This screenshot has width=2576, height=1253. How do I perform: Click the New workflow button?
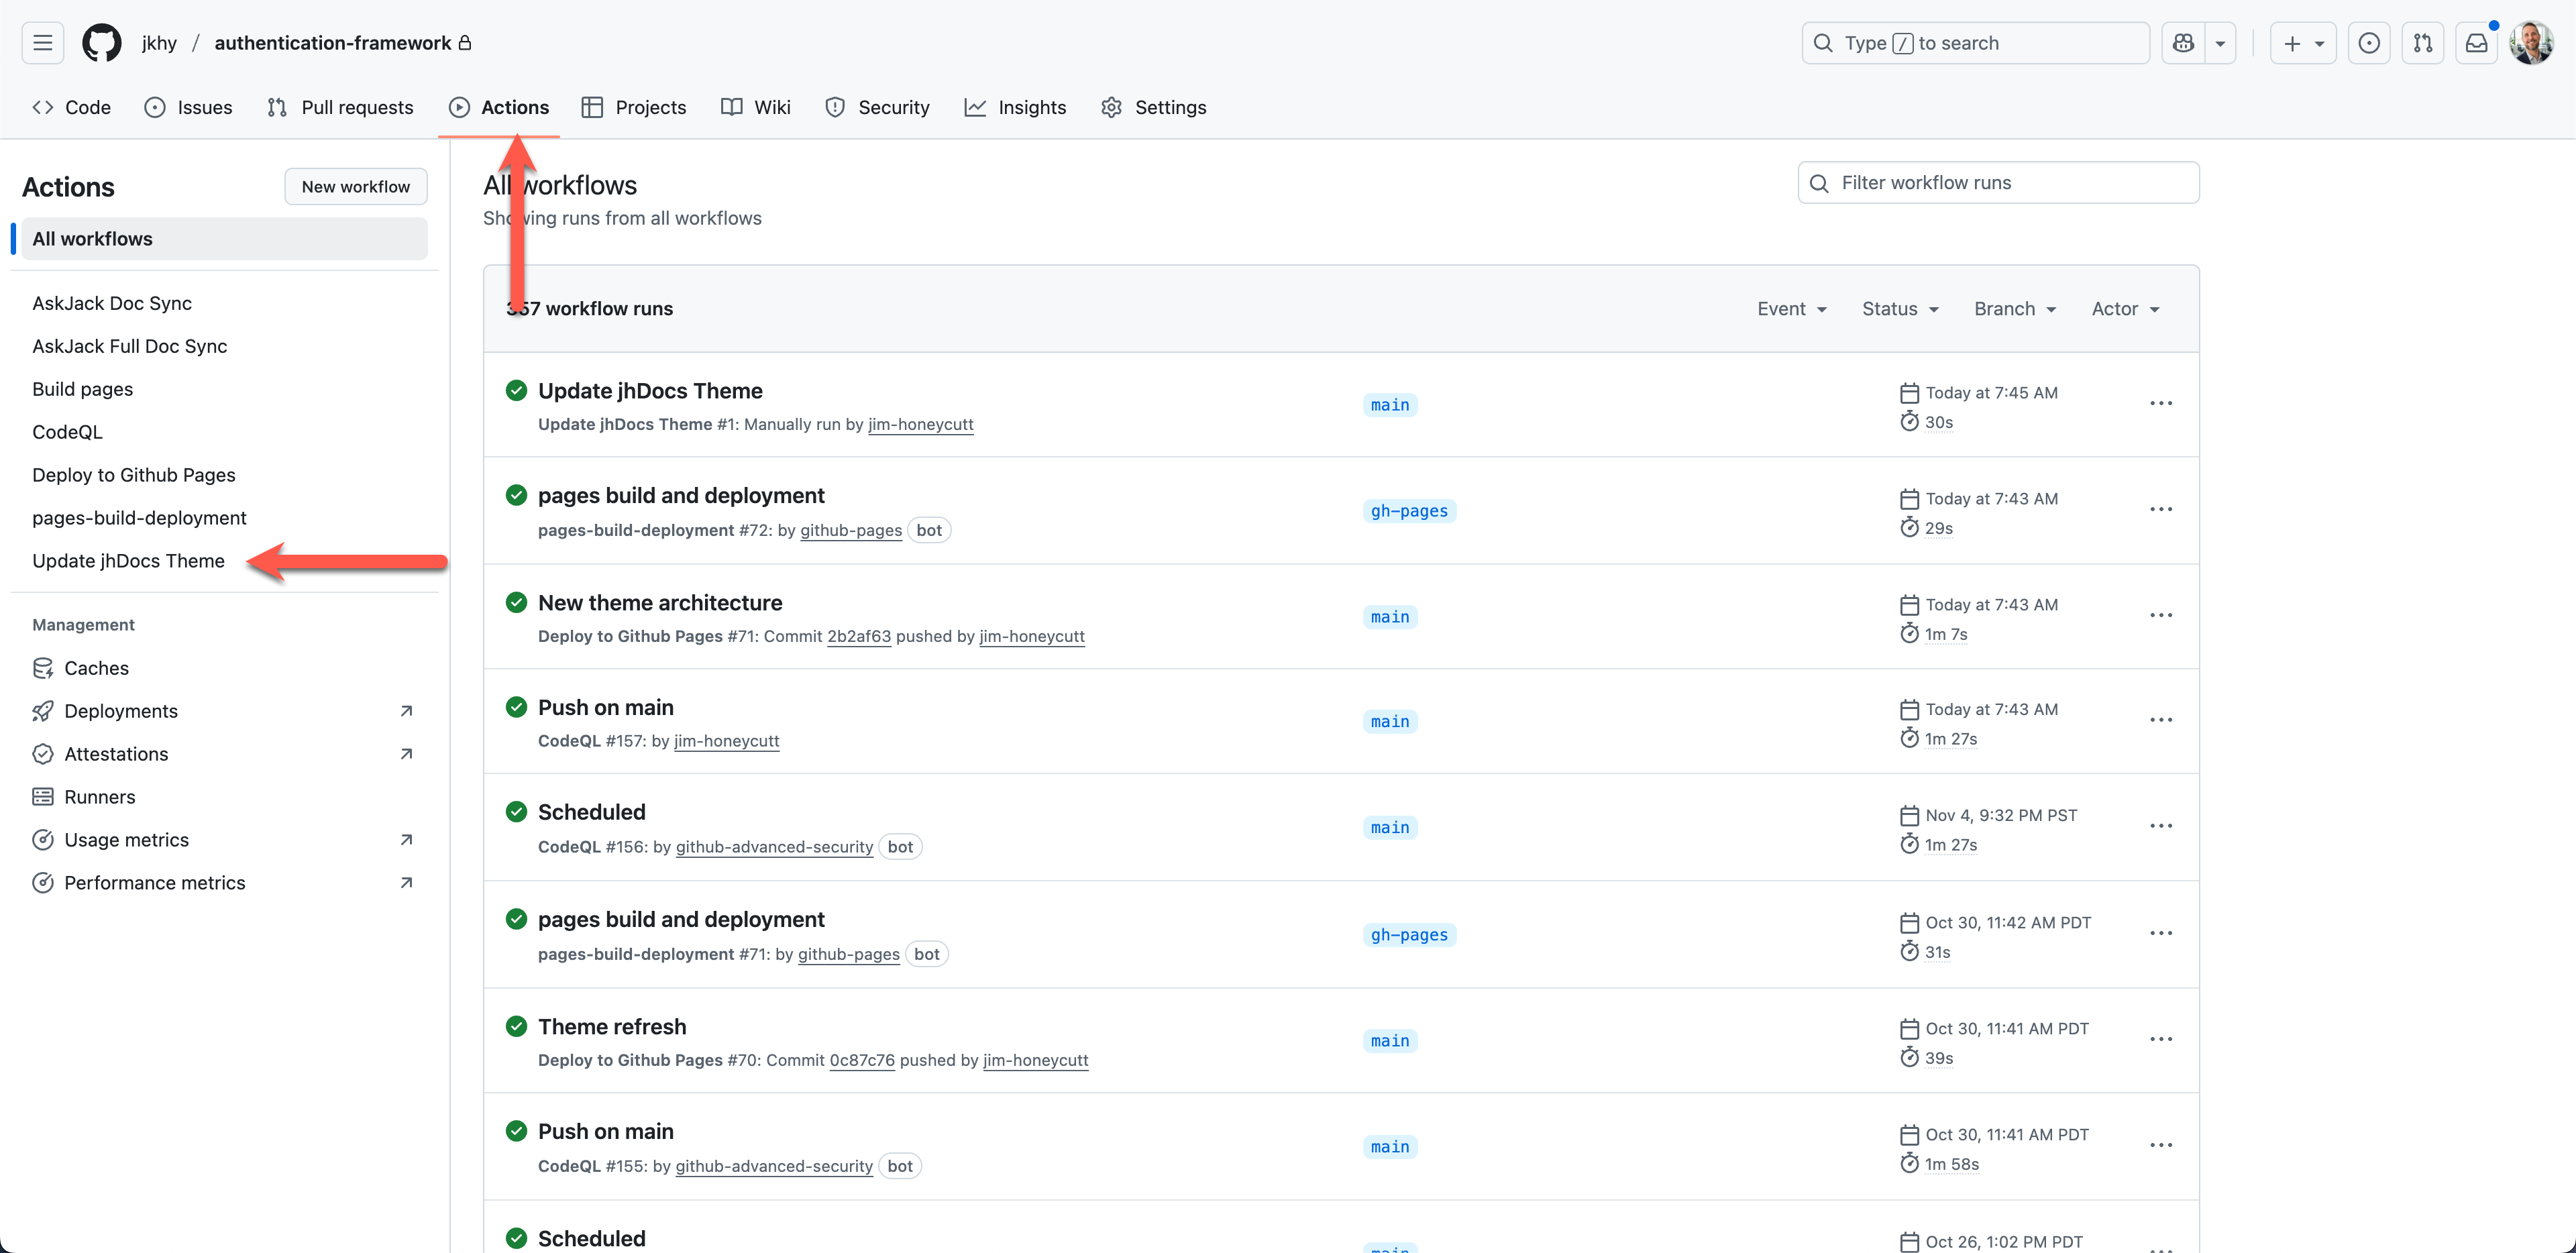355,187
